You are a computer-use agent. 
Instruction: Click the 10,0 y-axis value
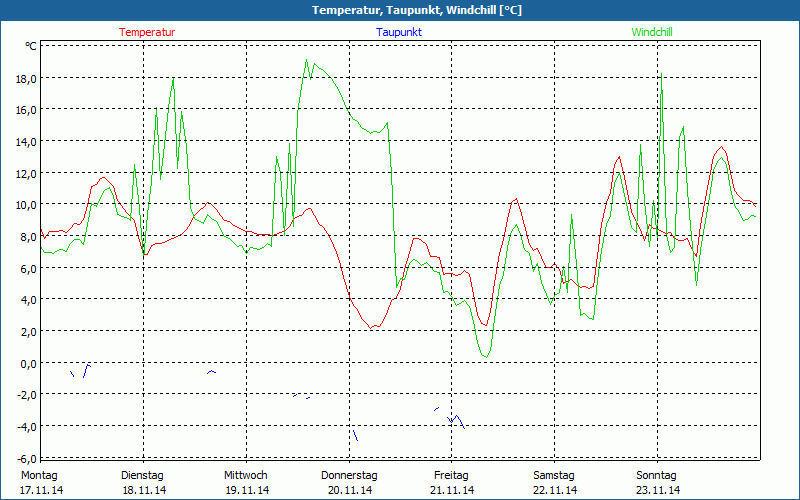tap(25, 205)
